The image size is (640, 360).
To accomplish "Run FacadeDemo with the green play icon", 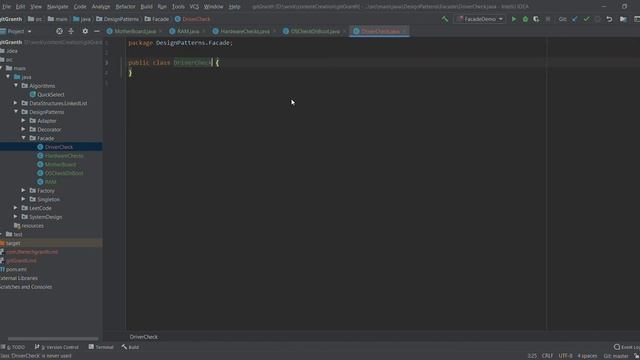I will pyautogui.click(x=514, y=19).
